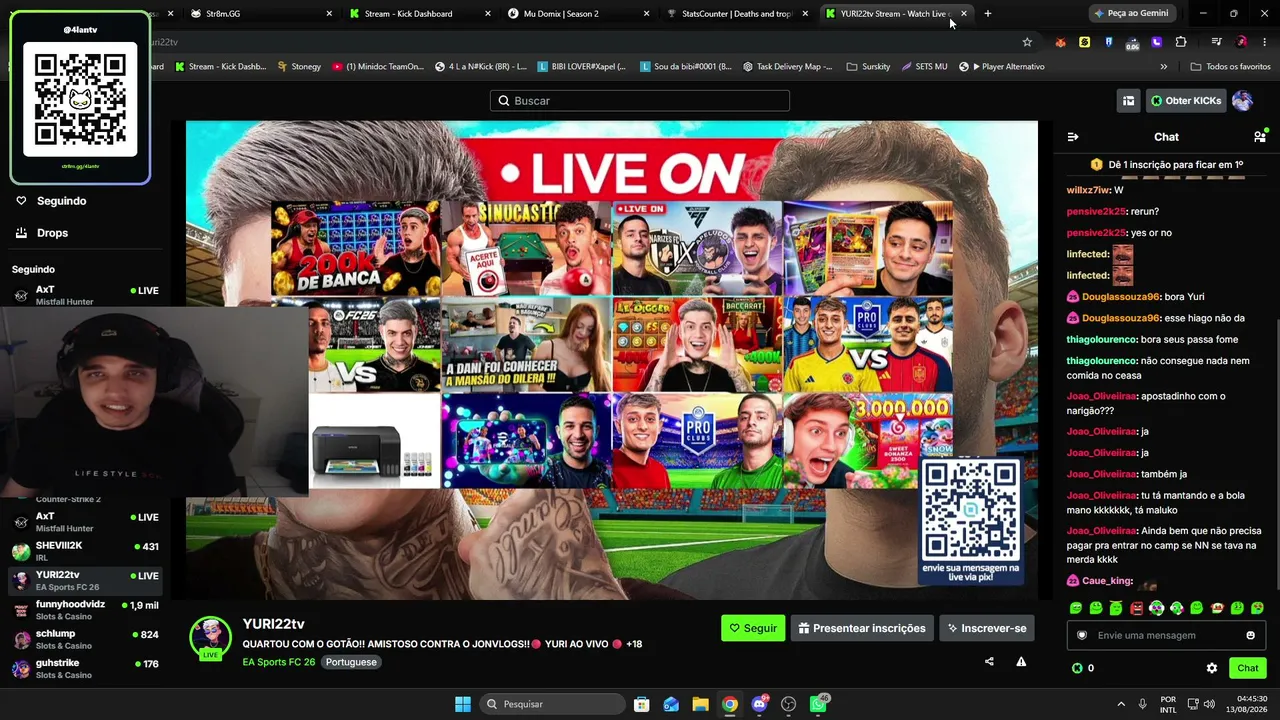
Task: Open the Task Delivery Map bookmark
Action: (788, 67)
